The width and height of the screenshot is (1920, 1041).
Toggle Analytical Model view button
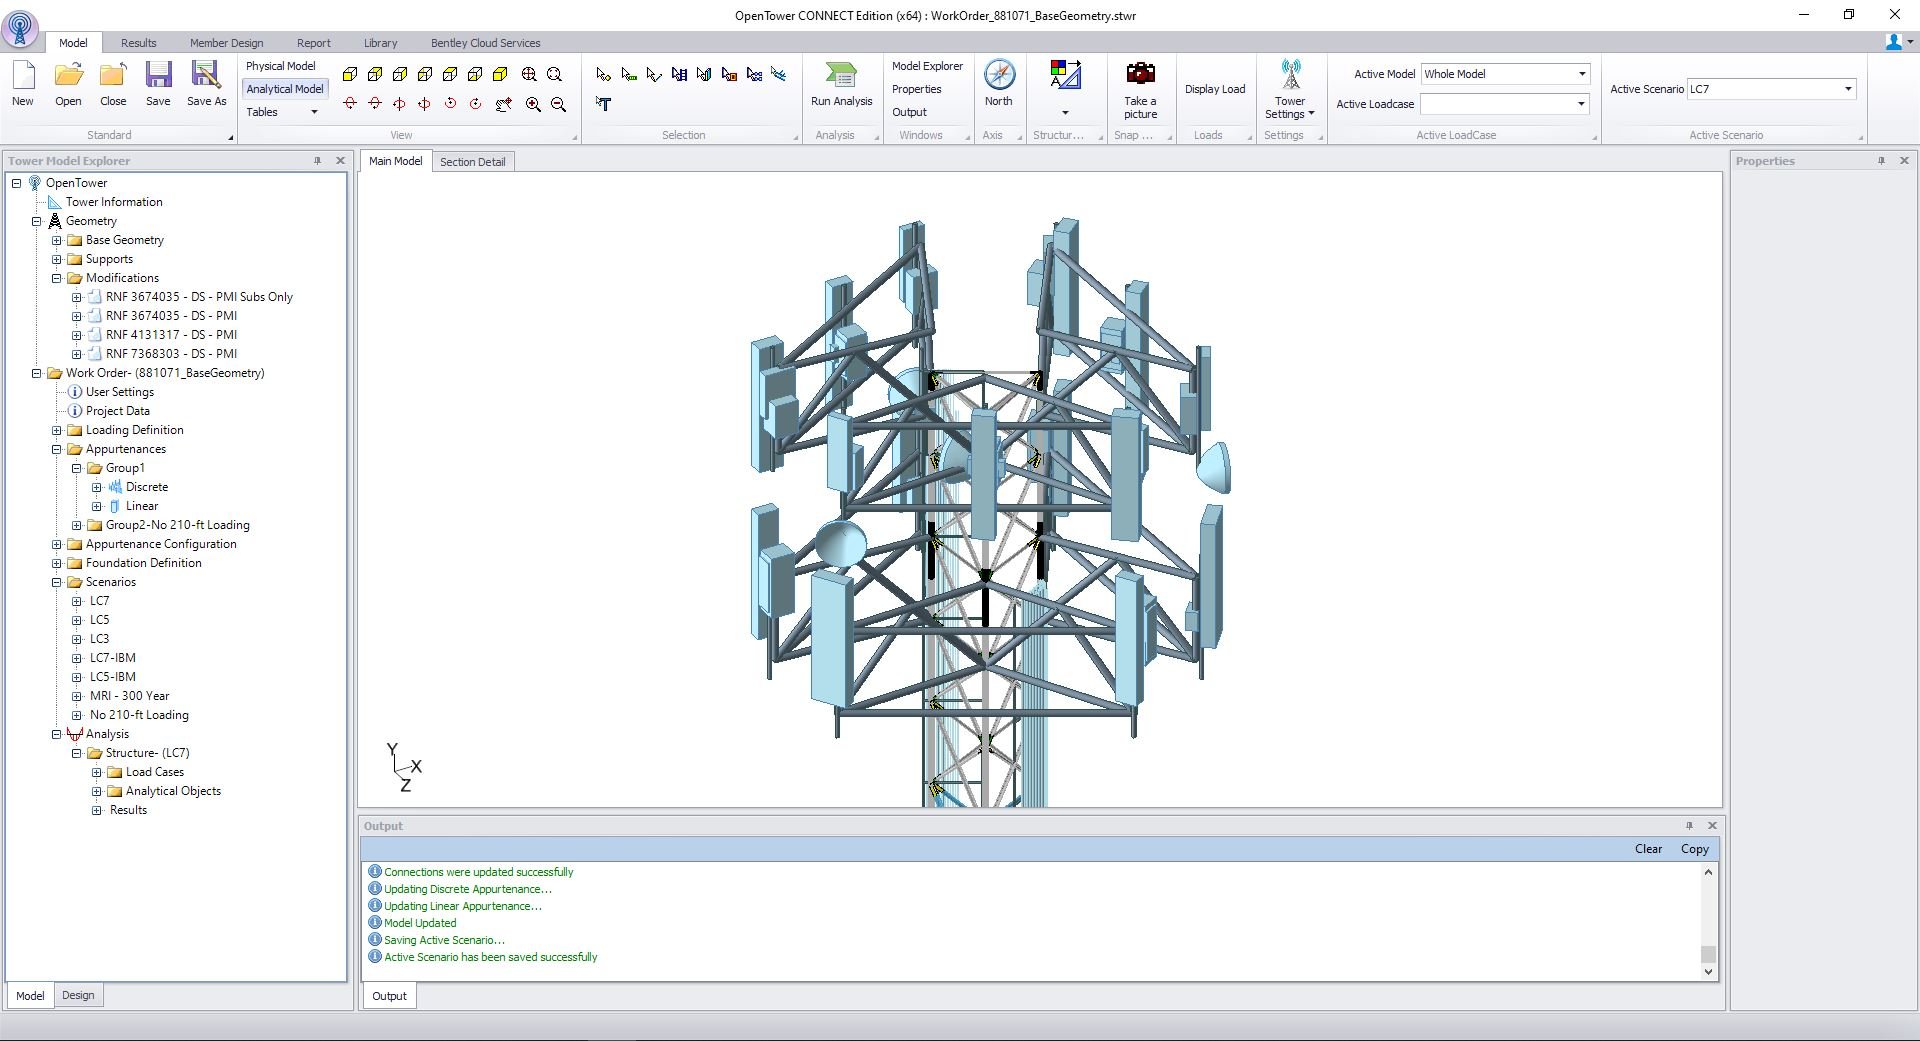coord(285,89)
